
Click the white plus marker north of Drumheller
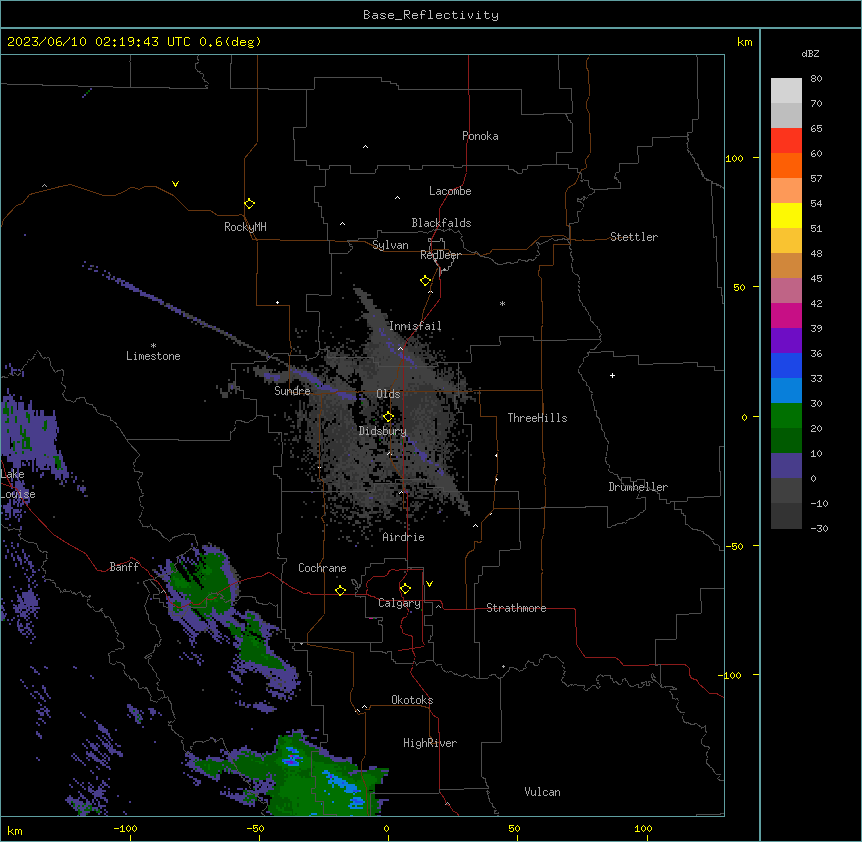pos(612,375)
